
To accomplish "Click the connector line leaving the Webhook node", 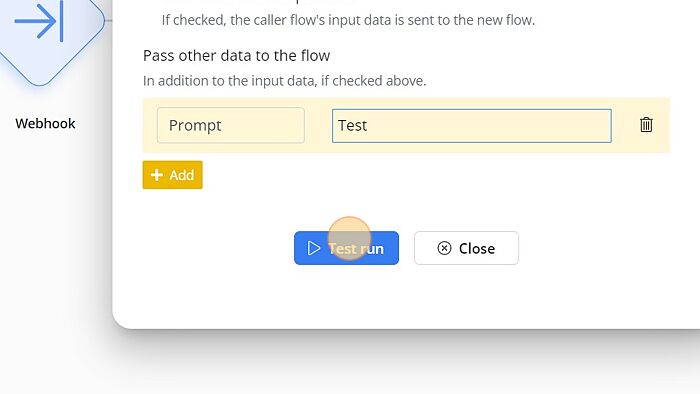I will click(108, 21).
